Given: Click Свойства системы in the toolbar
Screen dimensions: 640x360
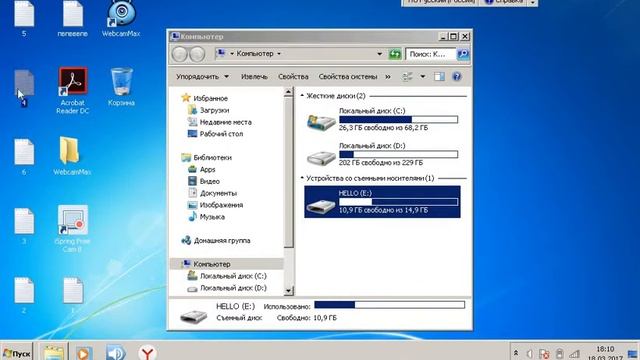Looking at the screenshot, I should [348, 77].
